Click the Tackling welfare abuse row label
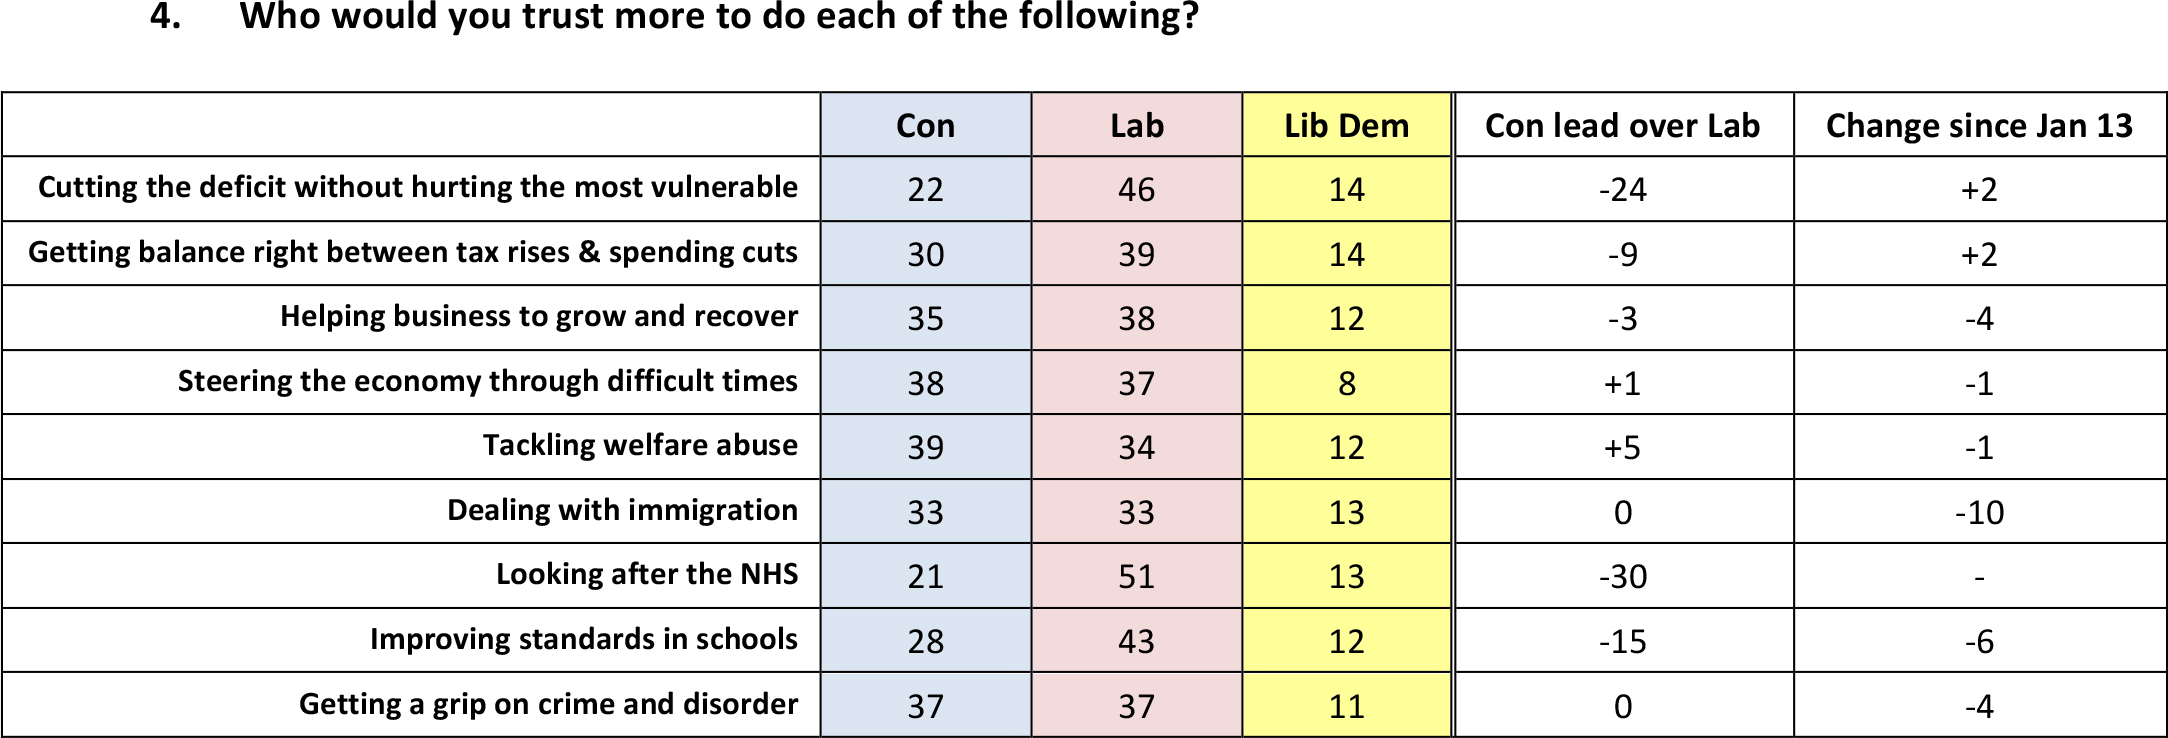Image resolution: width=2168 pixels, height=738 pixels. (640, 445)
